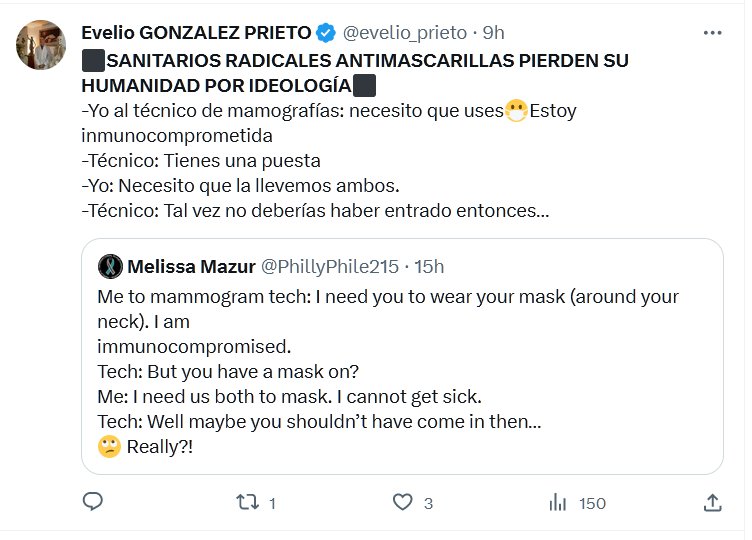Click the blue verified checkmark badge
This screenshot has width=752, height=540.
326,33
